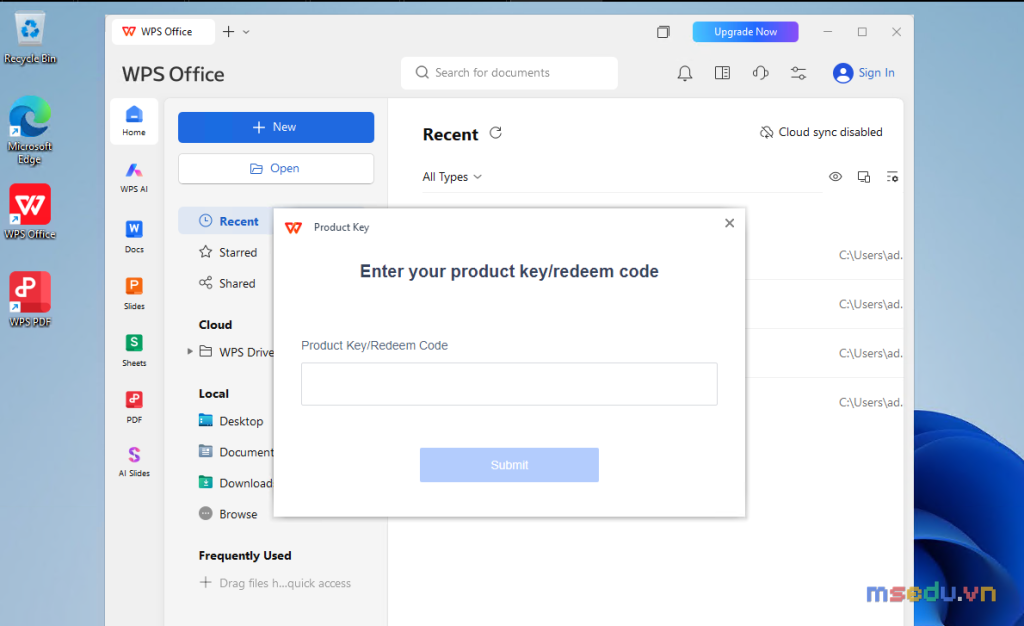Close the Product Key dialog
This screenshot has height=626, width=1024.
click(729, 223)
